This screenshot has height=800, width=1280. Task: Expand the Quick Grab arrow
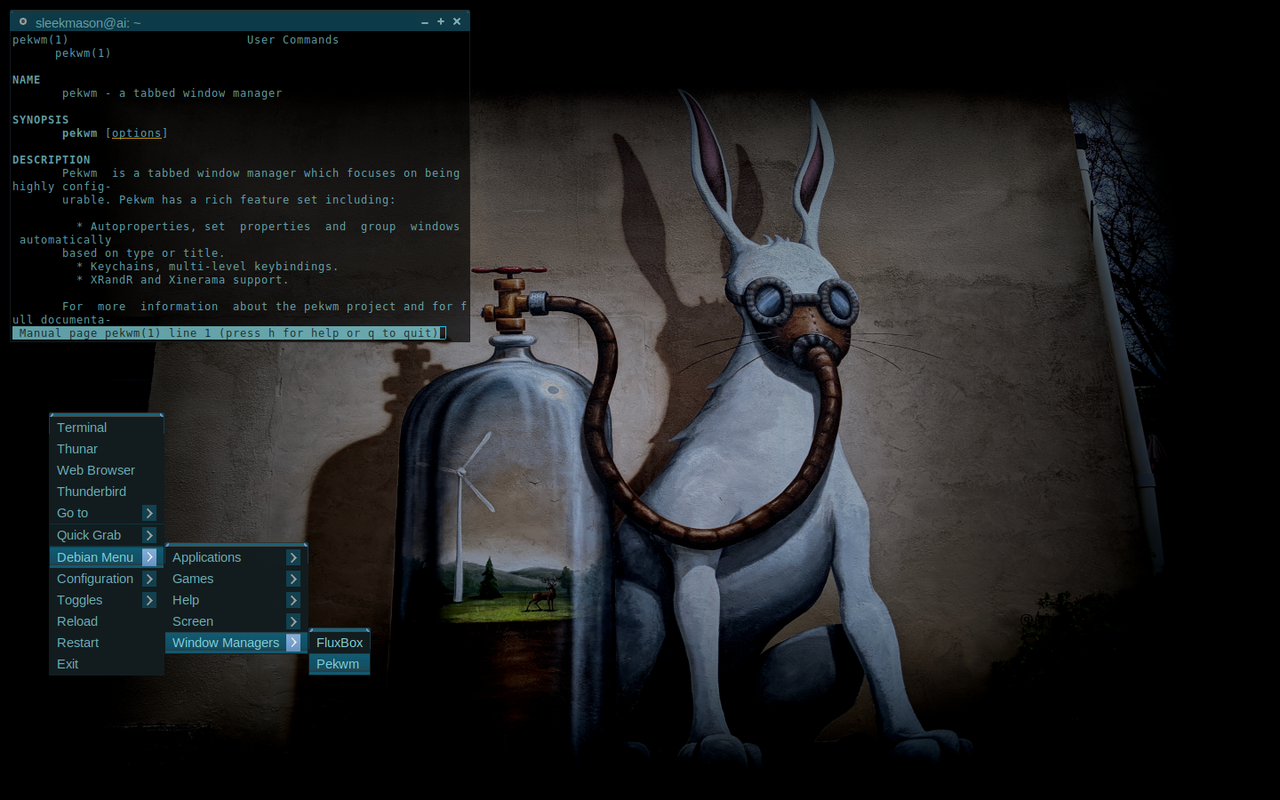click(149, 535)
